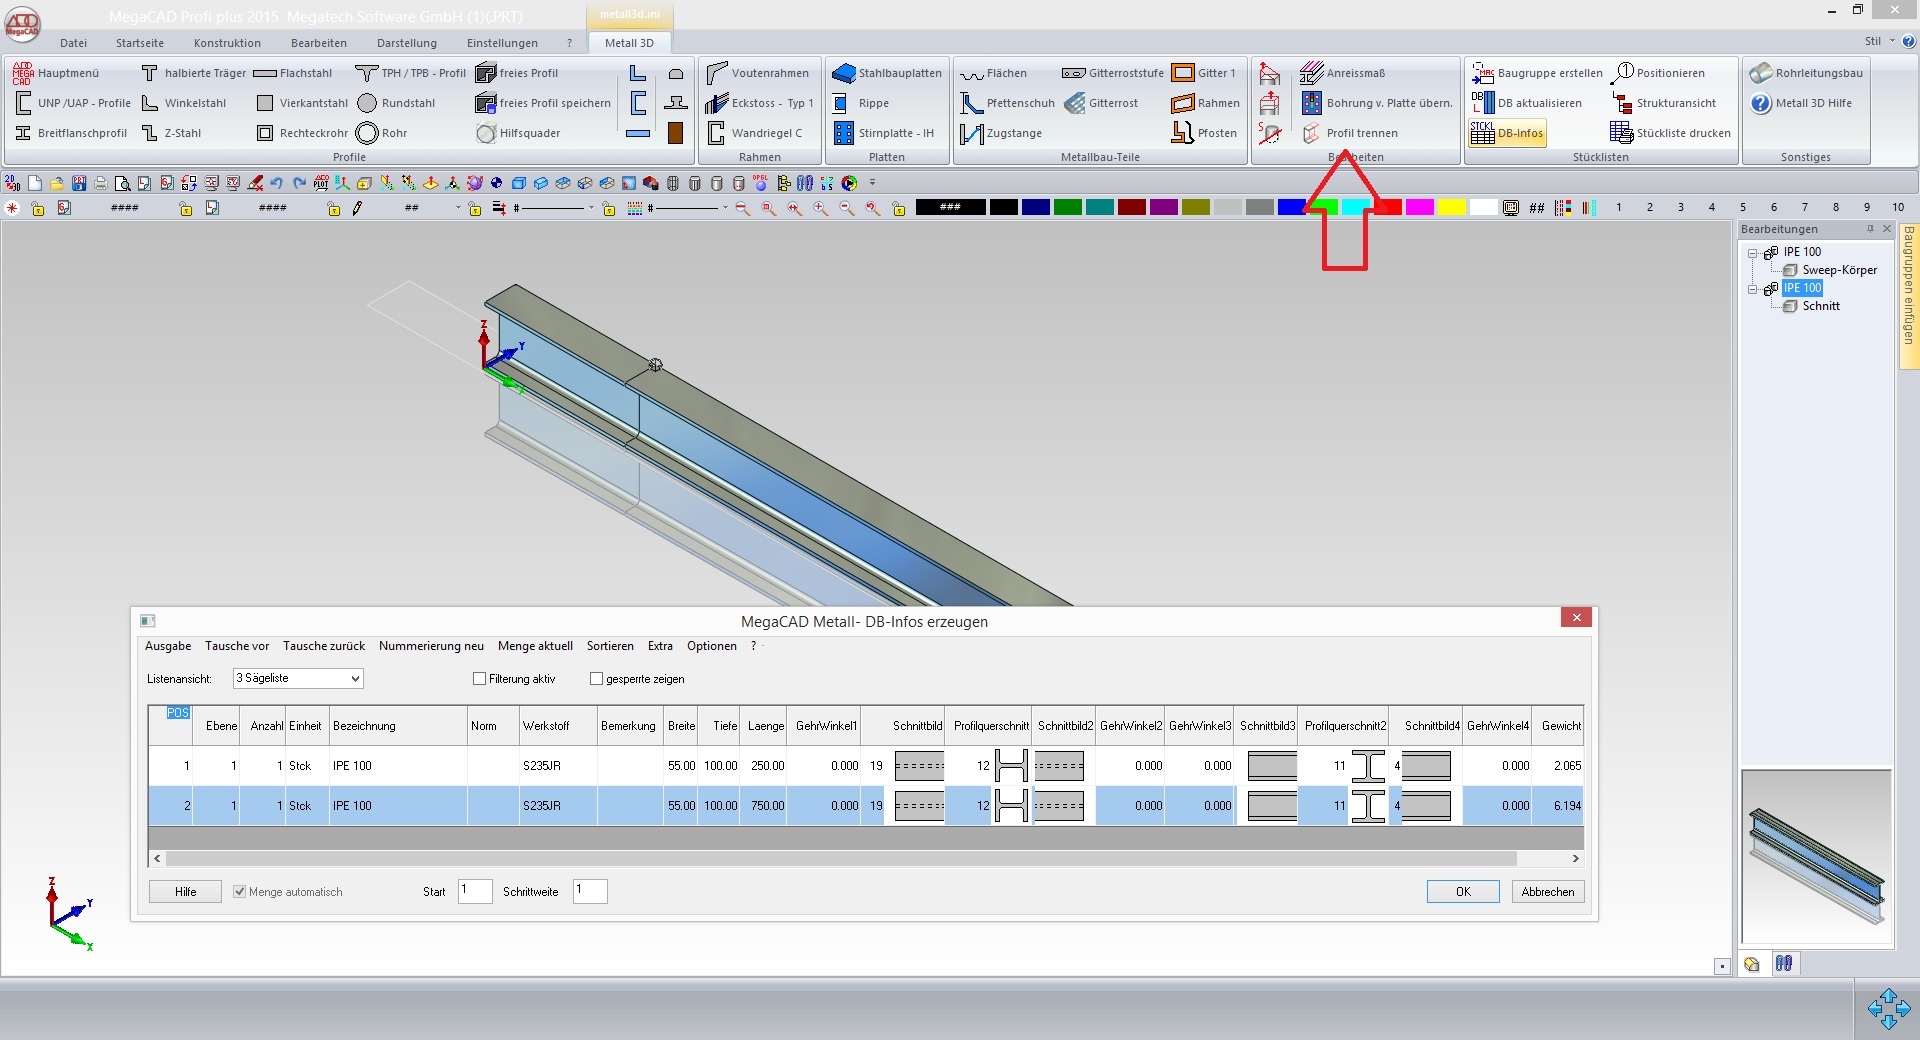The image size is (1920, 1040).
Task: Open the Pfosten tool
Action: (x=1204, y=133)
